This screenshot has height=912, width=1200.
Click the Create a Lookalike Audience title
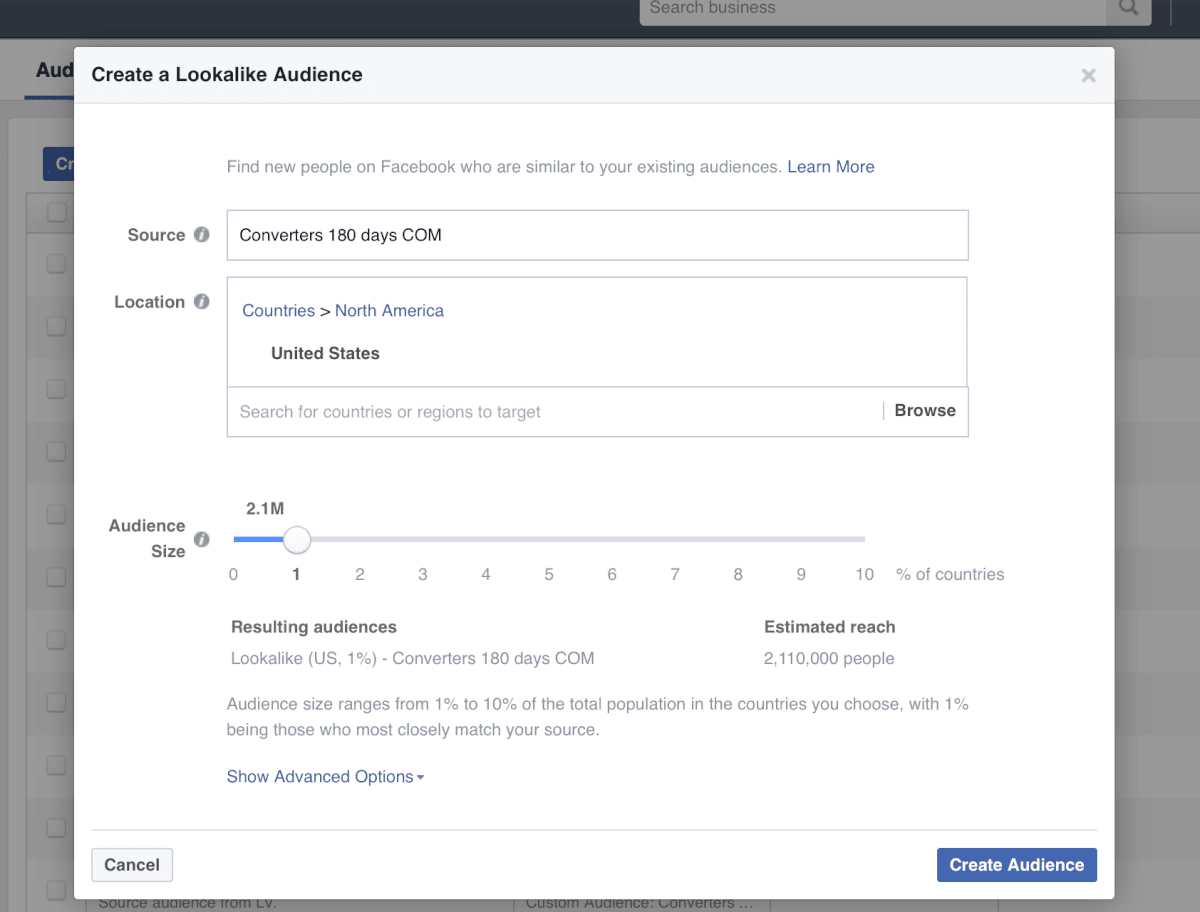(x=227, y=75)
